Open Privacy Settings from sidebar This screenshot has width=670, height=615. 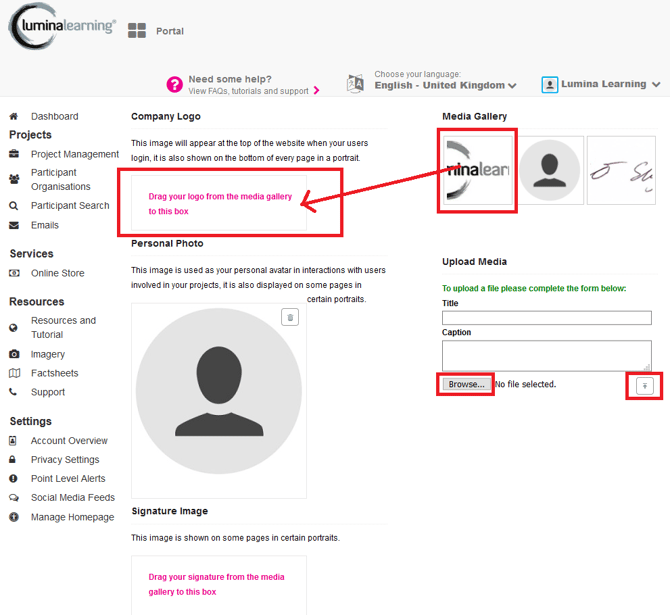[x=65, y=460]
